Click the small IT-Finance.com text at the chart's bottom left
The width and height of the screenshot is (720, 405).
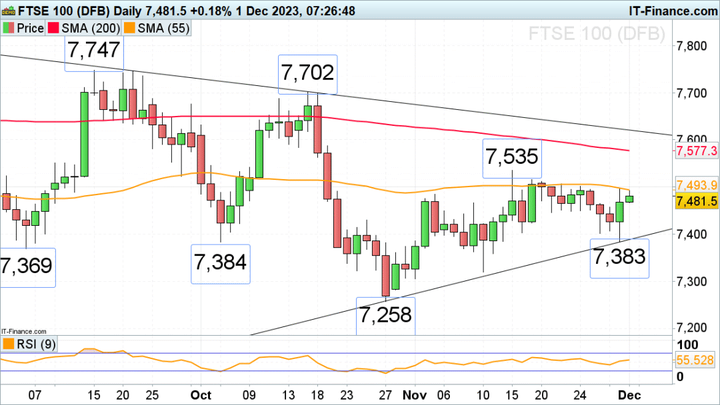click(23, 332)
